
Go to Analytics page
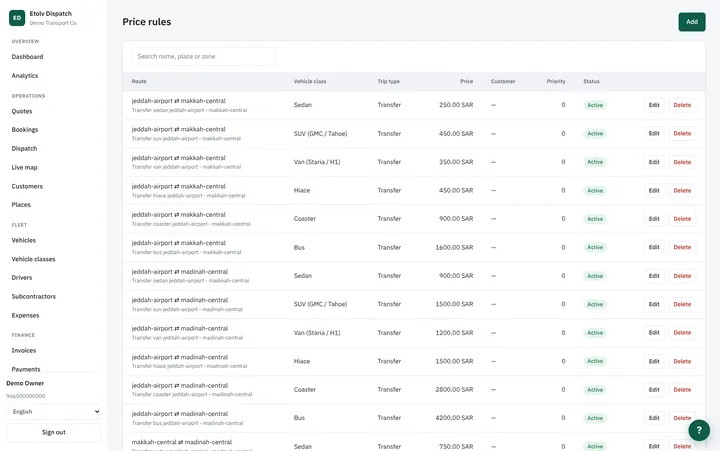[x=25, y=76]
